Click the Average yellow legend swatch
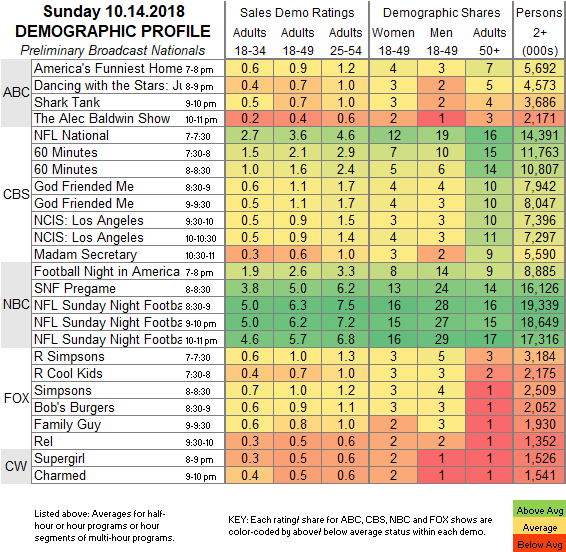 point(539,527)
